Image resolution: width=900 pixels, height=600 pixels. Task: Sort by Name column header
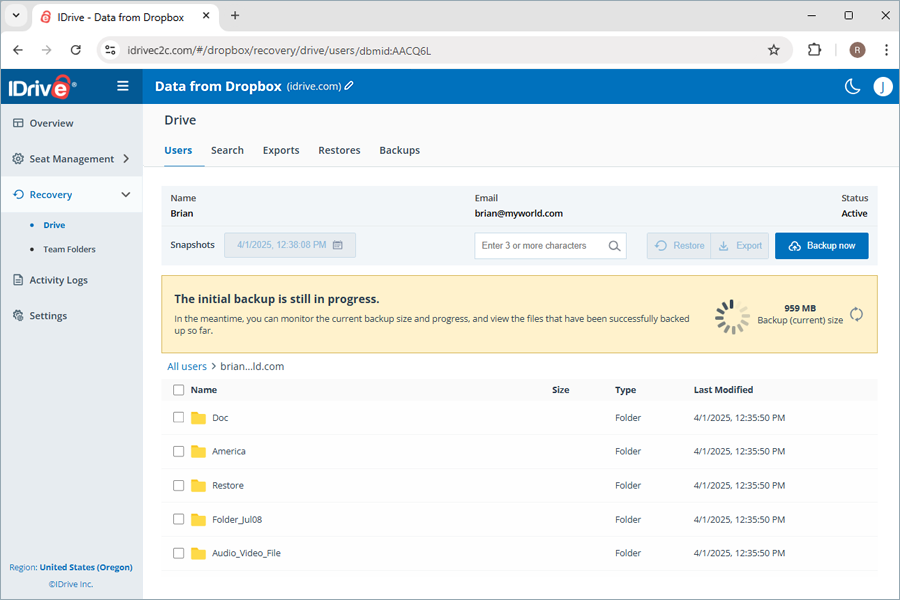pos(204,390)
